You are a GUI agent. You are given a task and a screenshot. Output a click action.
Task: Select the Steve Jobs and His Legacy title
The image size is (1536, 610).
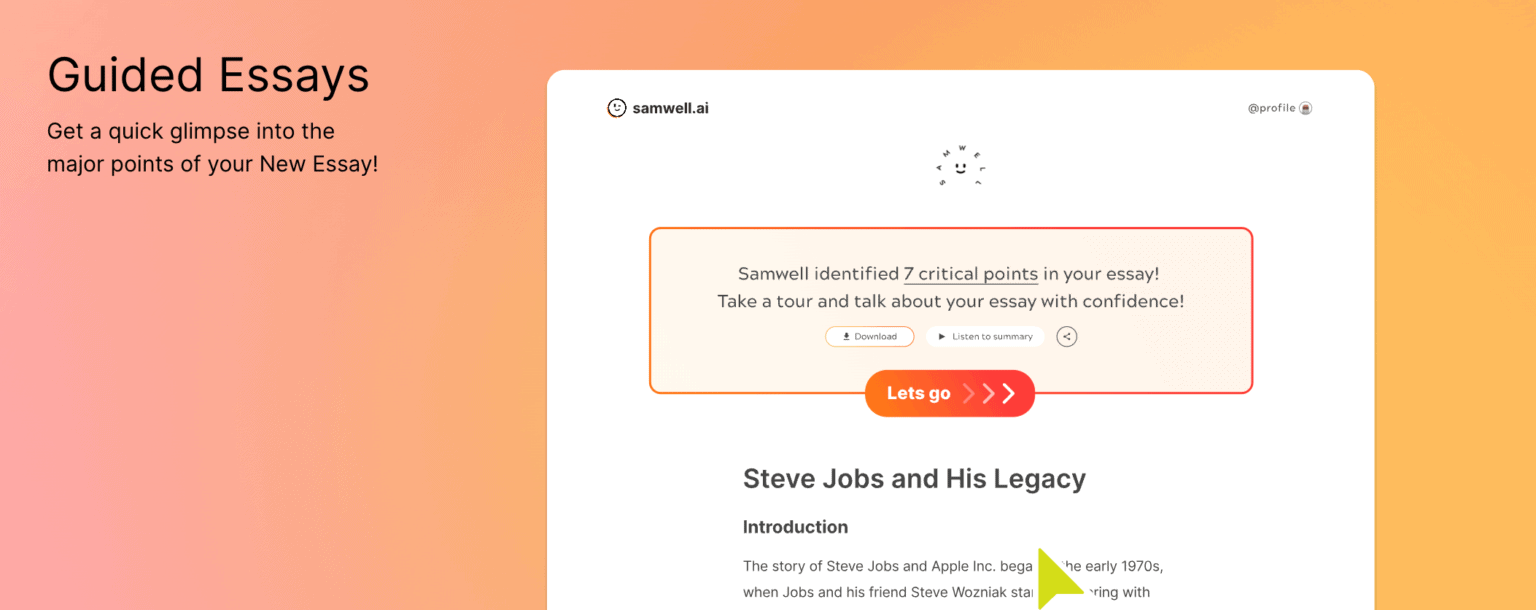pyautogui.click(x=913, y=478)
